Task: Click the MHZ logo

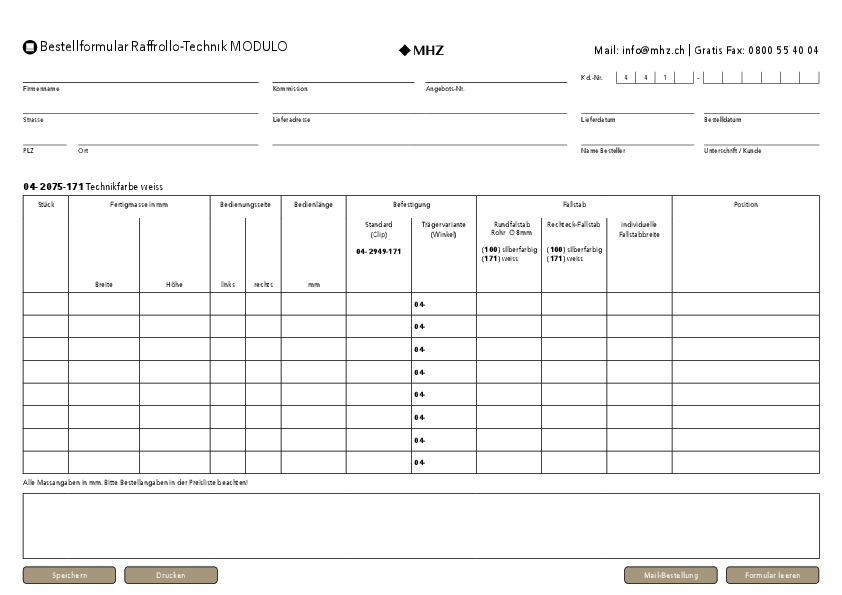Action: 421,49
